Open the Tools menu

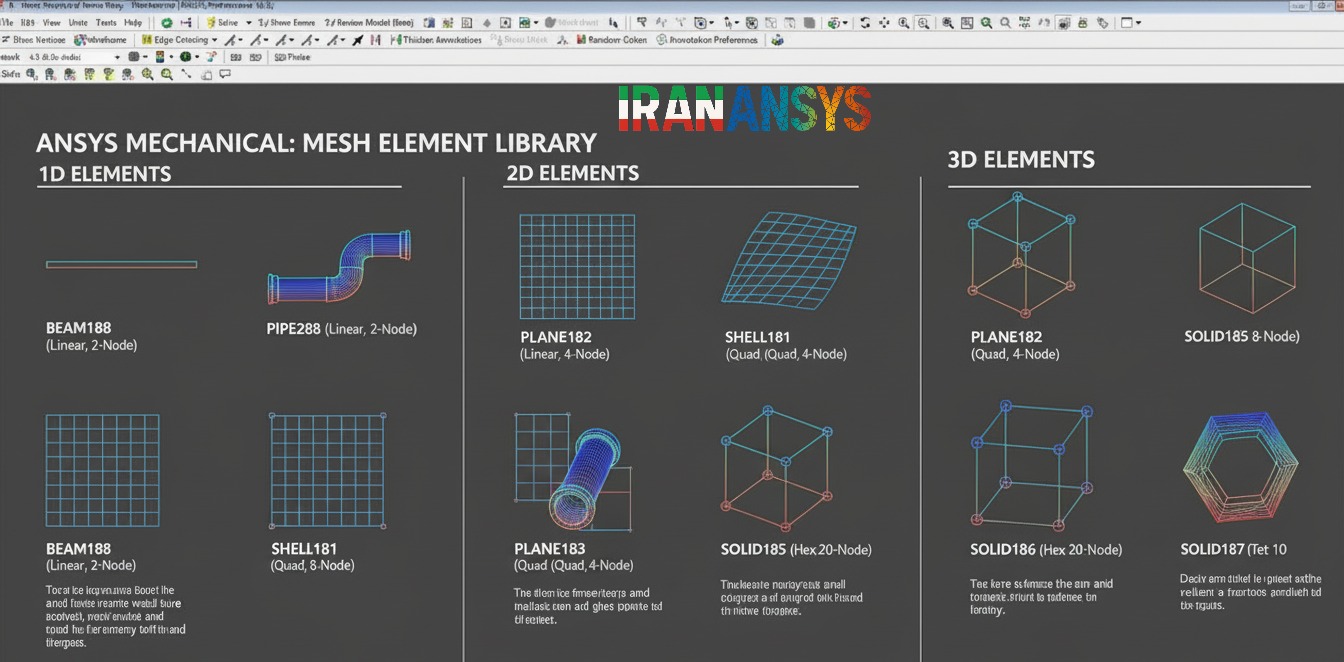tap(106, 22)
